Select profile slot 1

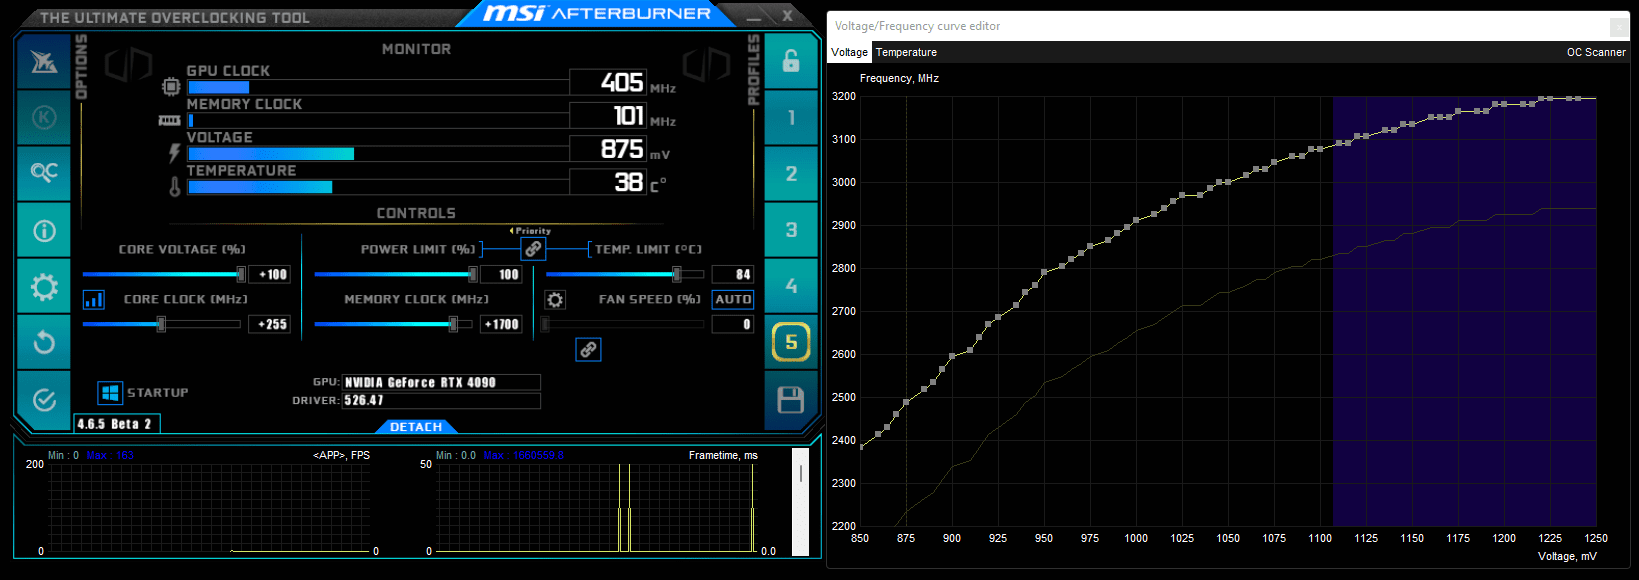(x=791, y=118)
